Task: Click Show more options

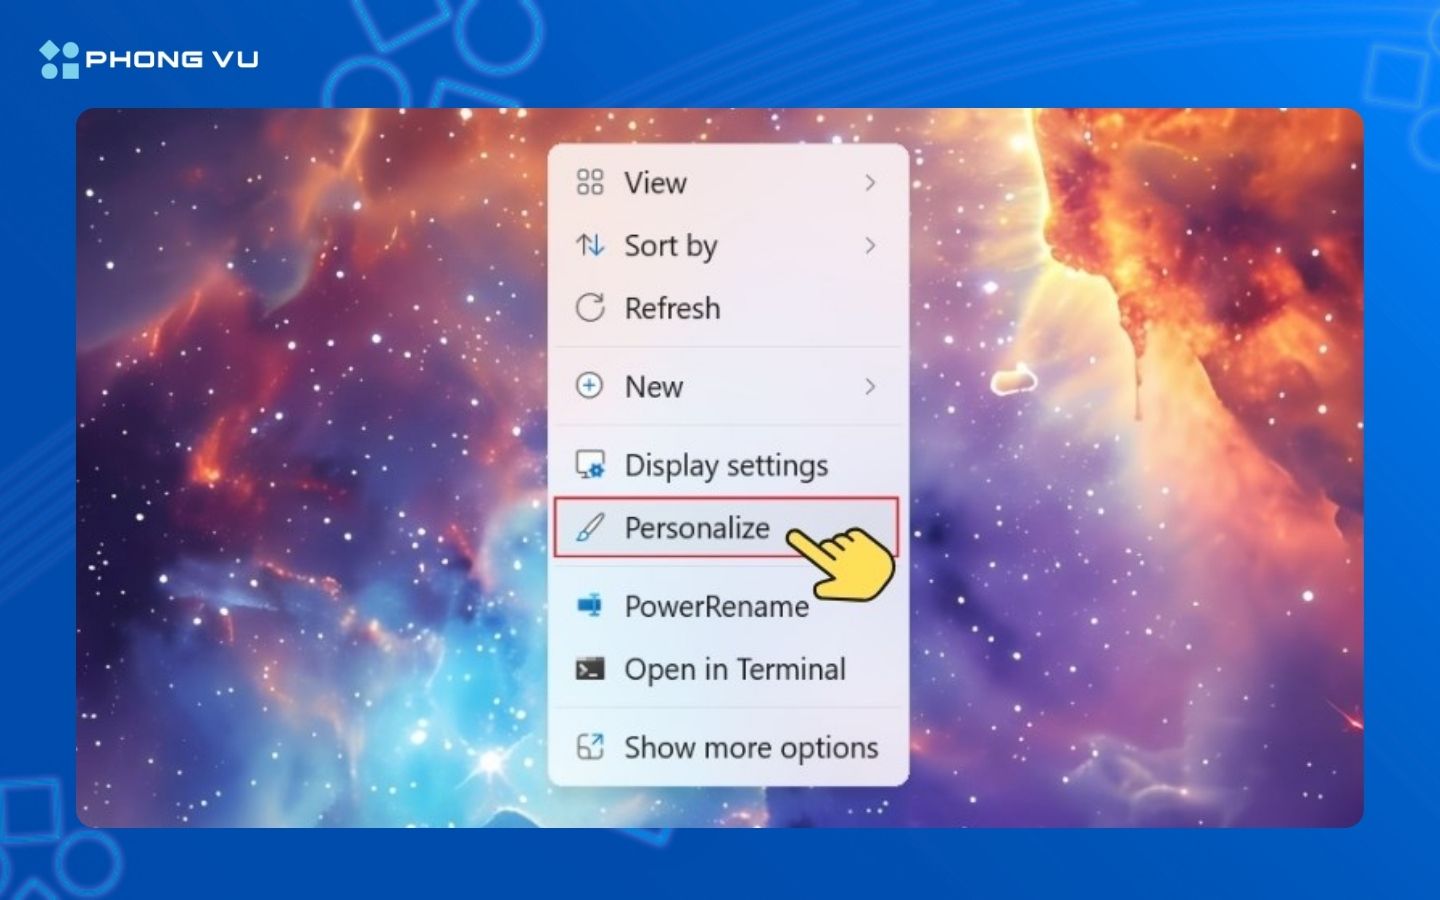Action: [751, 747]
